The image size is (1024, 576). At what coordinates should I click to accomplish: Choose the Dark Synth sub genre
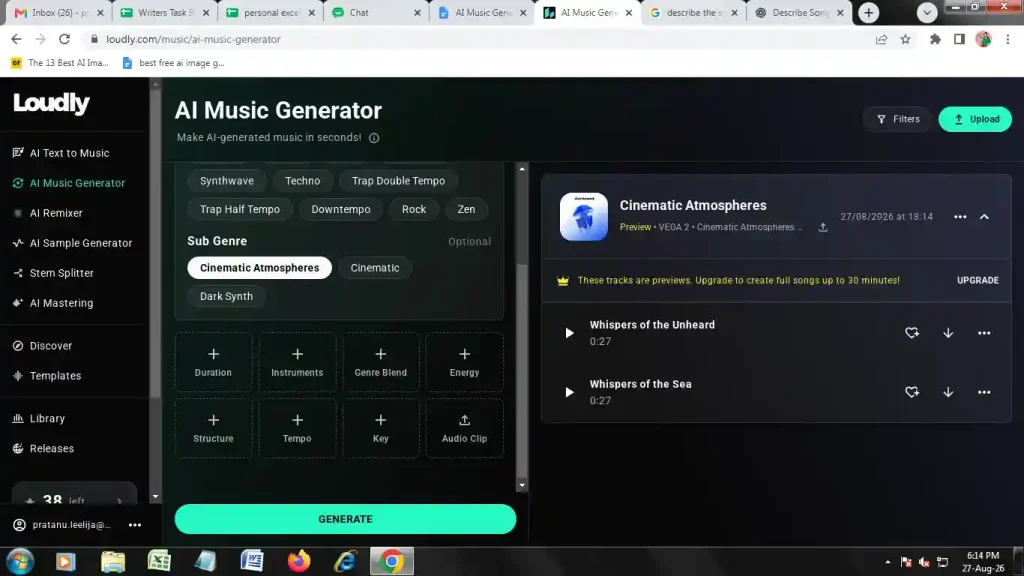(226, 296)
